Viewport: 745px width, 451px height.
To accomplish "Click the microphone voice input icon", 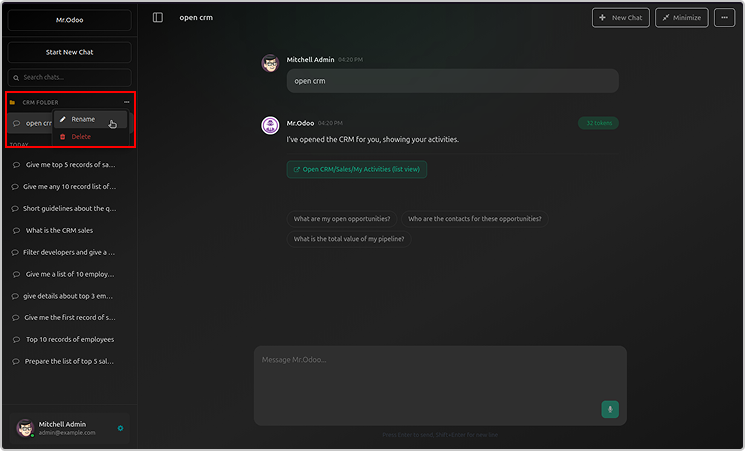I will coord(610,409).
